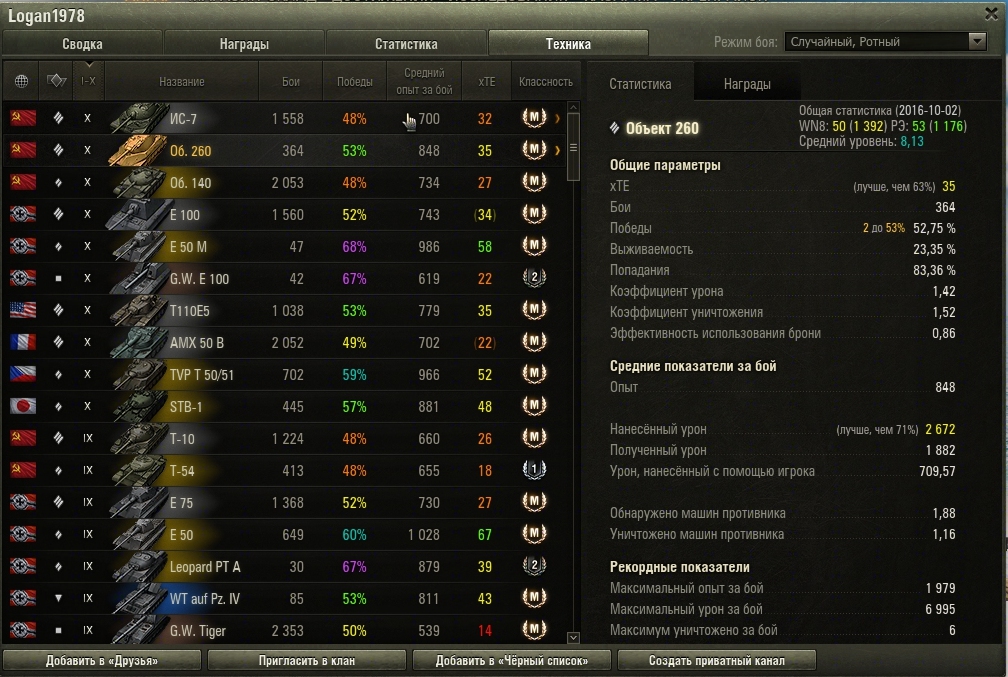Click Добавить в «Чёрный список» button
This screenshot has width=1008, height=677.
click(x=512, y=660)
